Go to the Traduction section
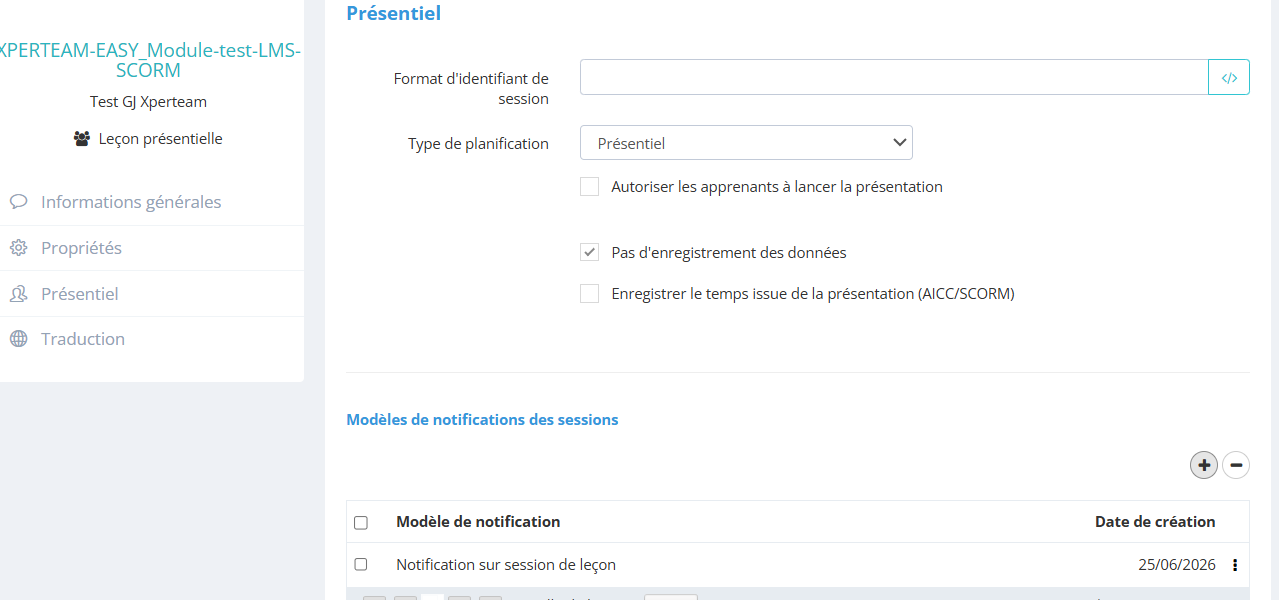 [x=83, y=339]
